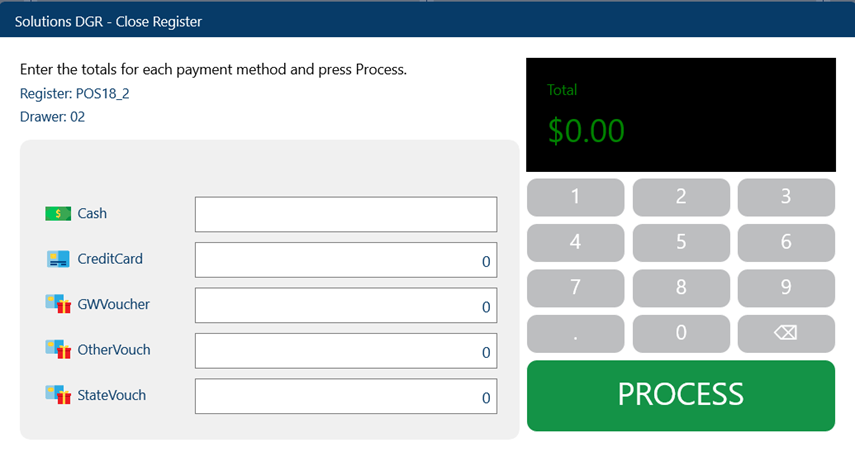Tap keypad digit 9
The width and height of the screenshot is (855, 457).
[x=786, y=288]
